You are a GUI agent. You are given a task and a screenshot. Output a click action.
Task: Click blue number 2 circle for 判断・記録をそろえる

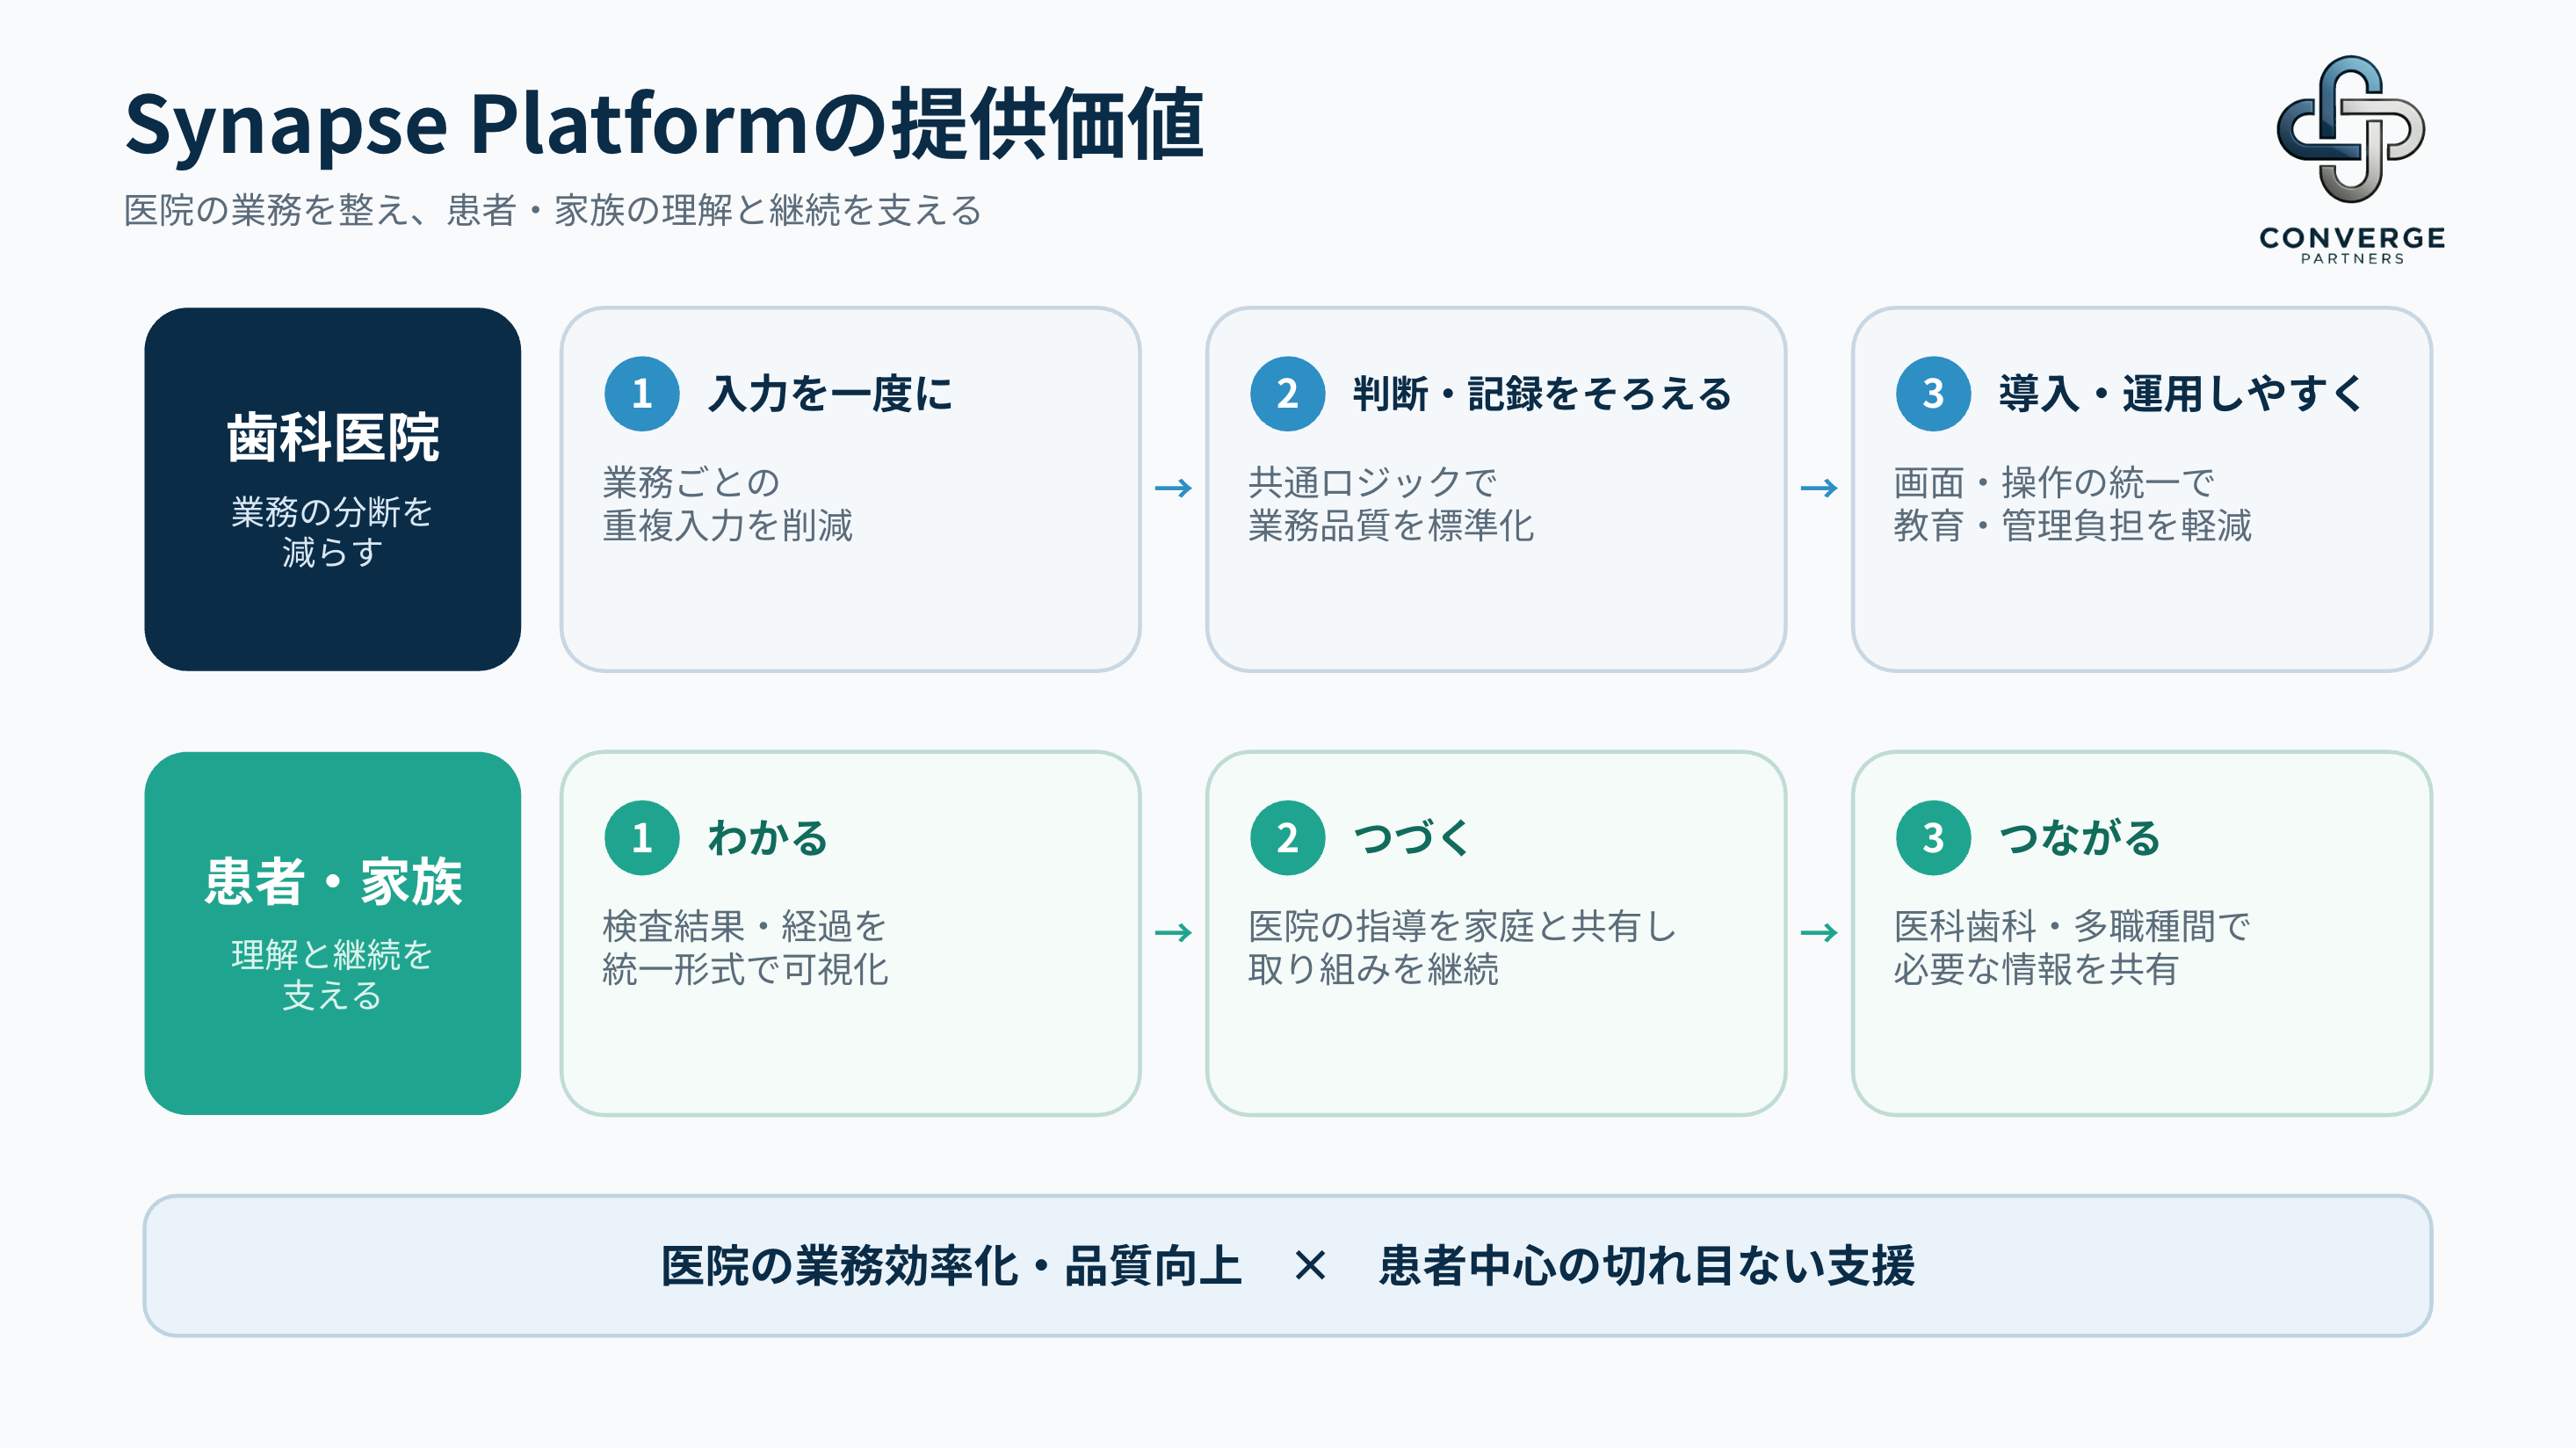click(1287, 394)
